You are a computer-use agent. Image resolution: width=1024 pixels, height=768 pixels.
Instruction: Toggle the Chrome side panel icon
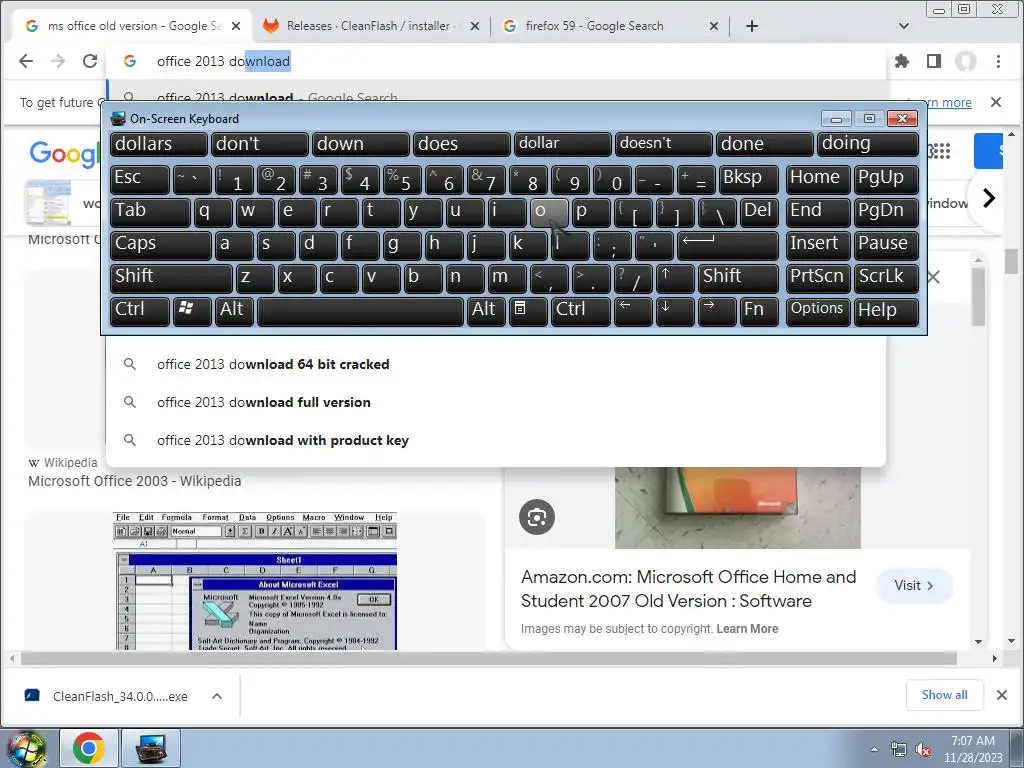[934, 61]
